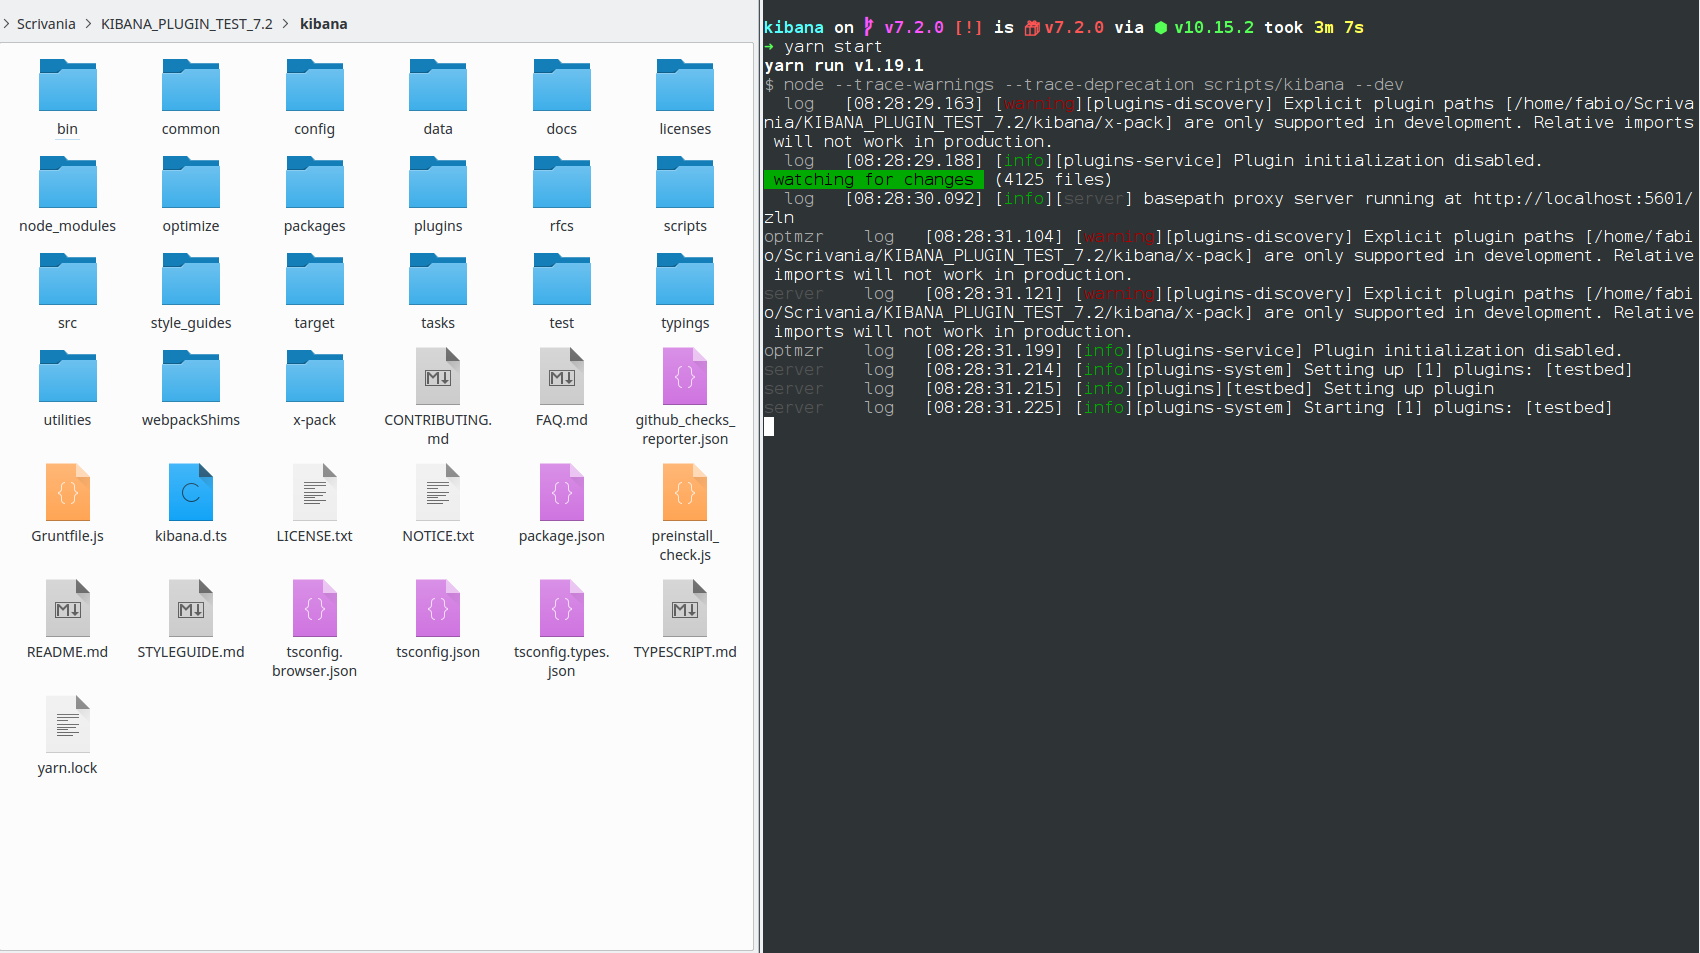
Task: Click the 'TYPESCRIPT.md' file name label
Action: click(x=685, y=652)
